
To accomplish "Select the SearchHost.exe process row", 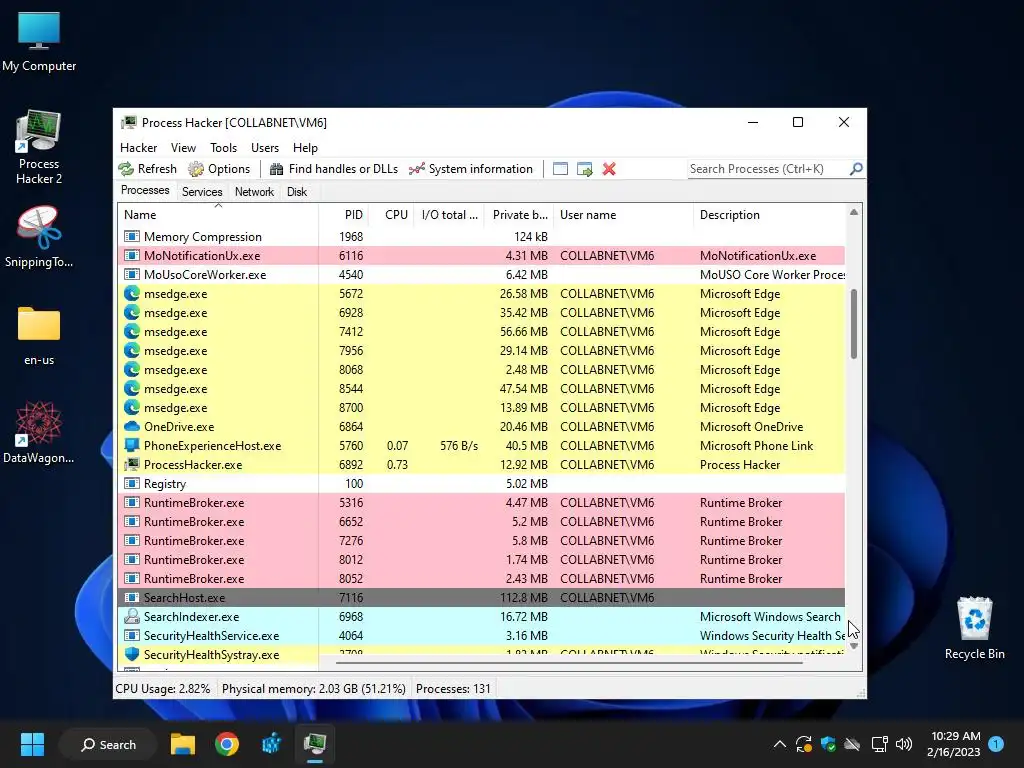I will tap(481, 598).
